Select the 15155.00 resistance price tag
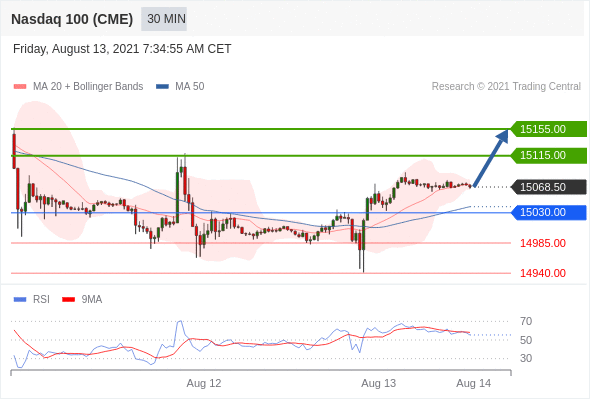Screen dimensions: 590x400 point(548,129)
